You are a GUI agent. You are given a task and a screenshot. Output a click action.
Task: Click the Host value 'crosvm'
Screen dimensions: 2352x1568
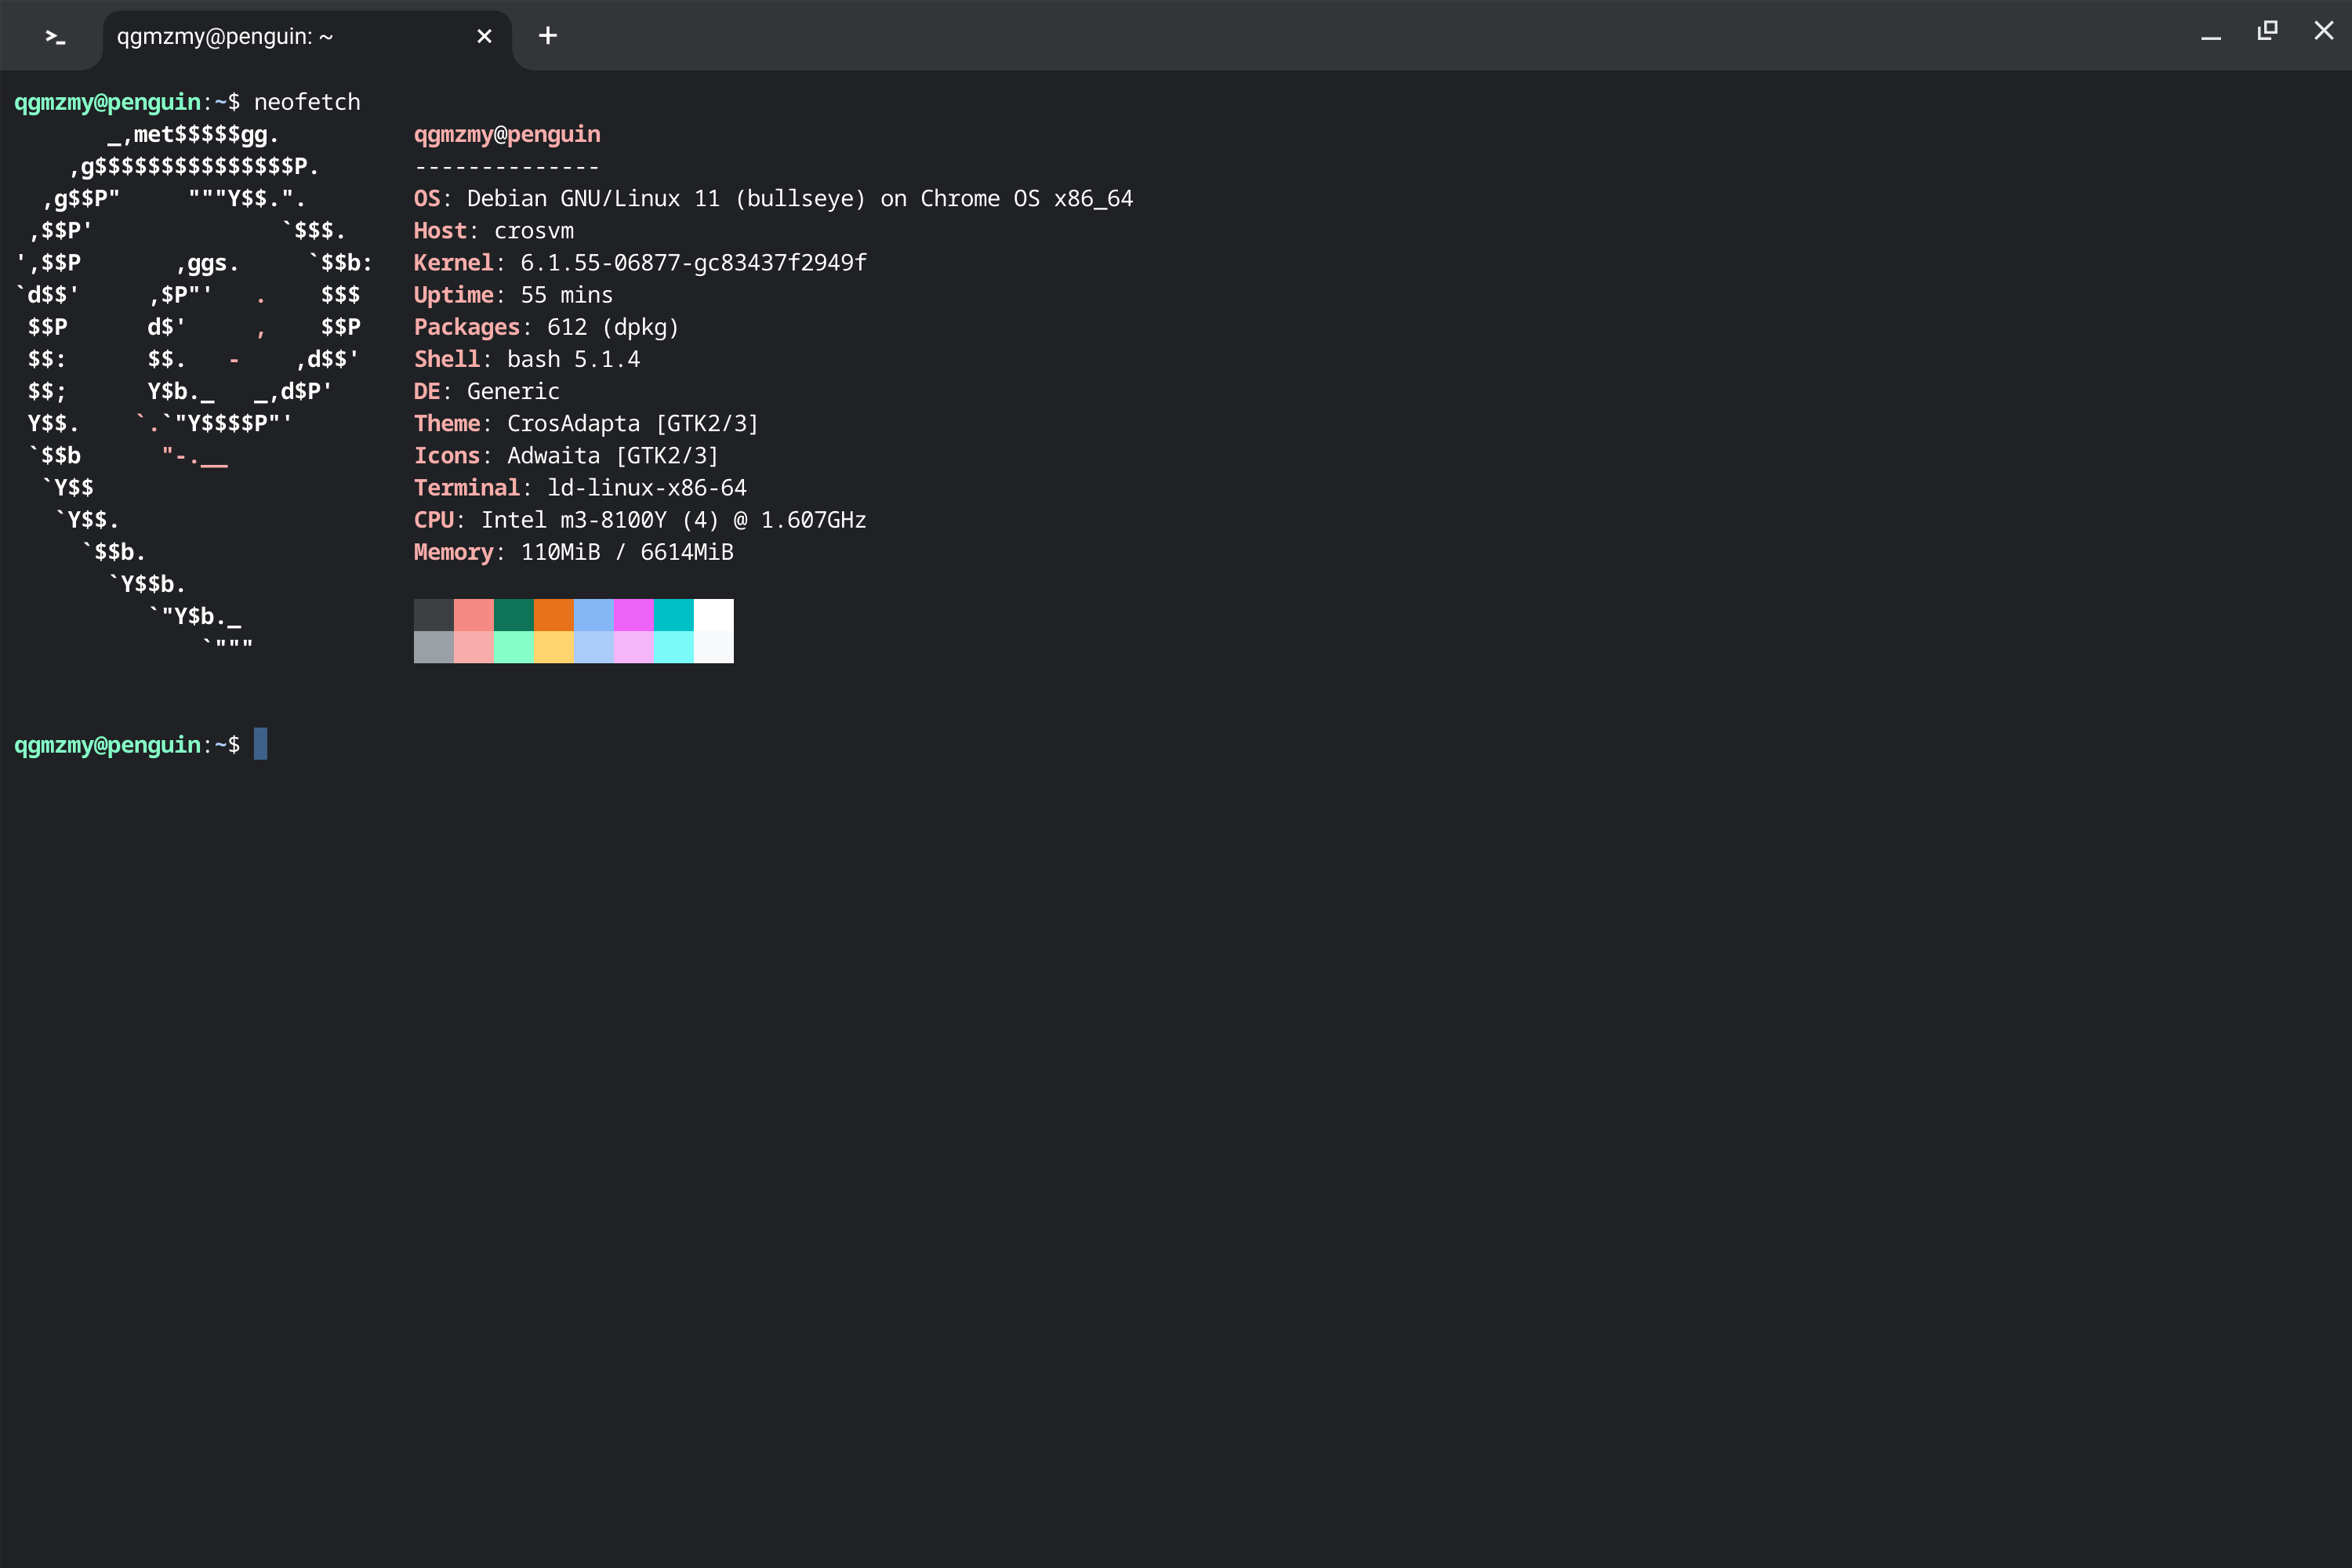534,231
